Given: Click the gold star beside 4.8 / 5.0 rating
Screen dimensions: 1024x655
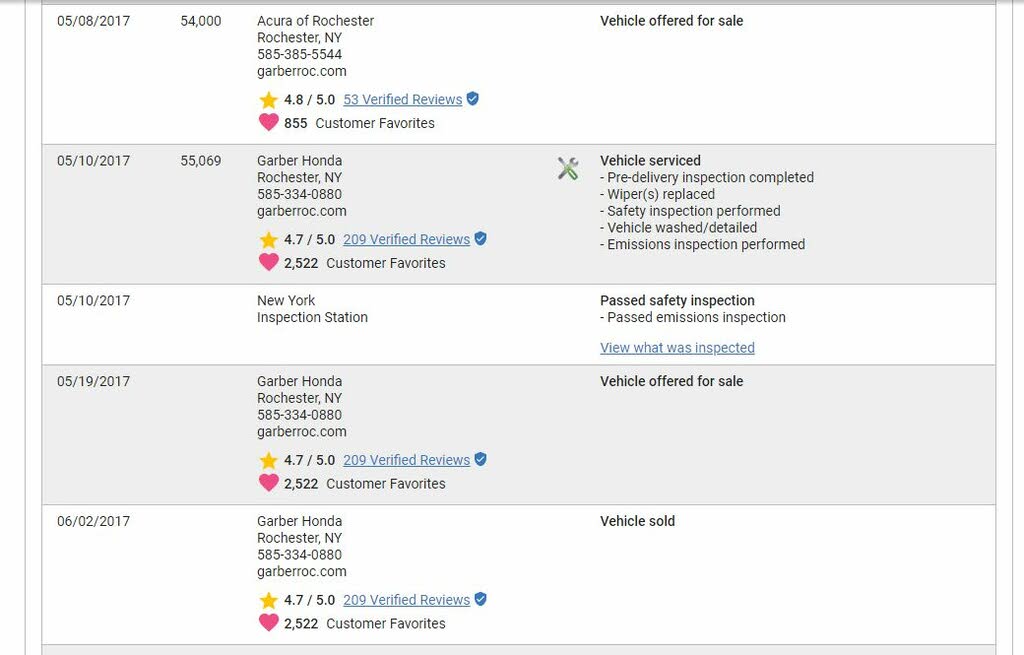Looking at the screenshot, I should pyautogui.click(x=268, y=100).
